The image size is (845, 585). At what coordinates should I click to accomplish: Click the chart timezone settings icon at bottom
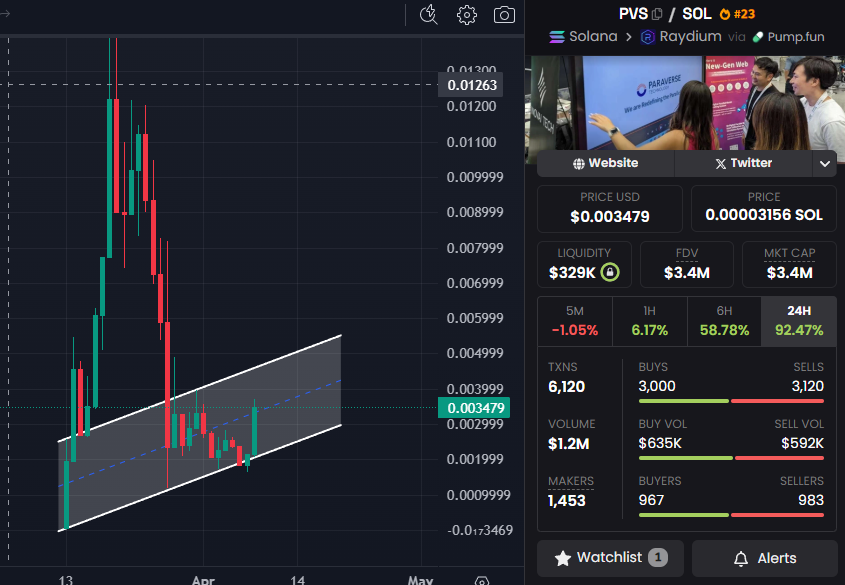click(x=482, y=581)
